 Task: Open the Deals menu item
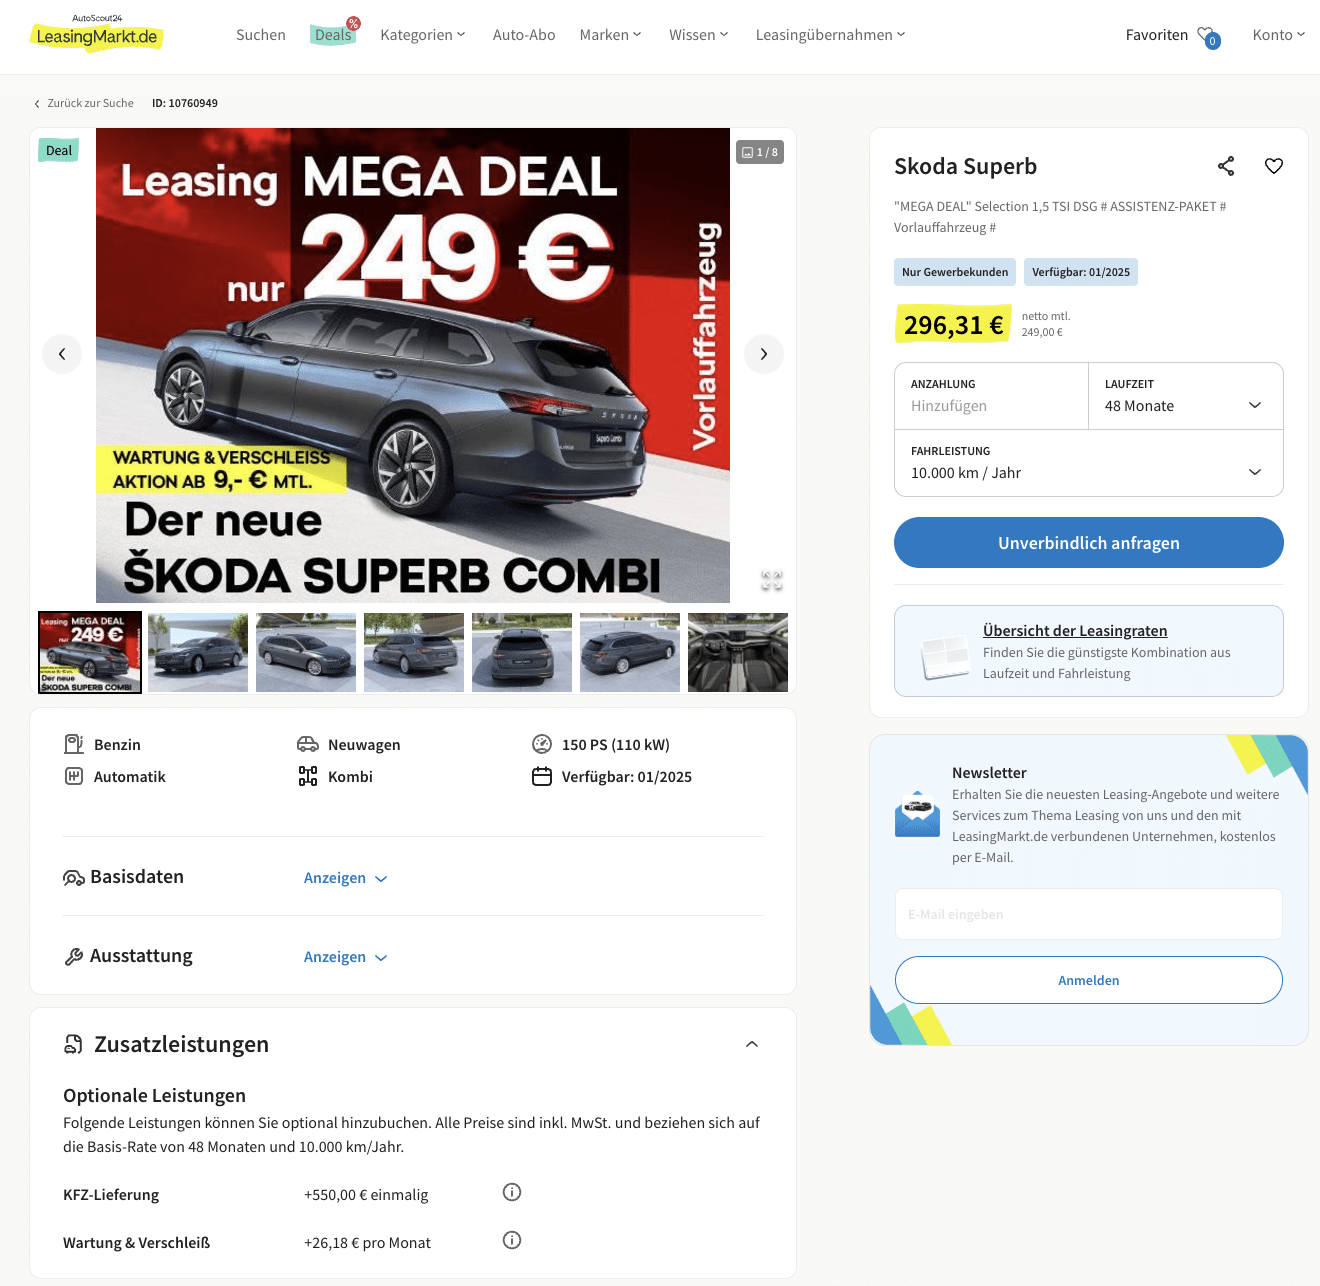click(x=333, y=34)
